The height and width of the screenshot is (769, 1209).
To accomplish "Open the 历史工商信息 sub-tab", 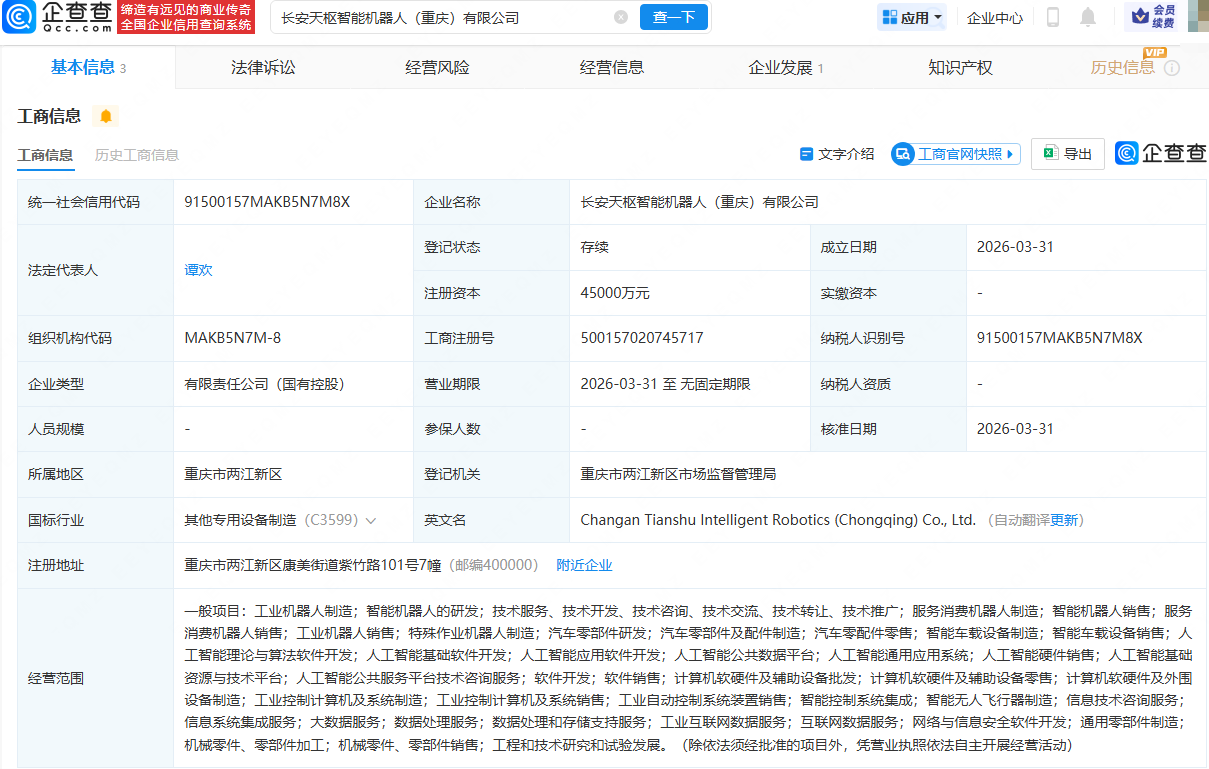I will click(137, 155).
